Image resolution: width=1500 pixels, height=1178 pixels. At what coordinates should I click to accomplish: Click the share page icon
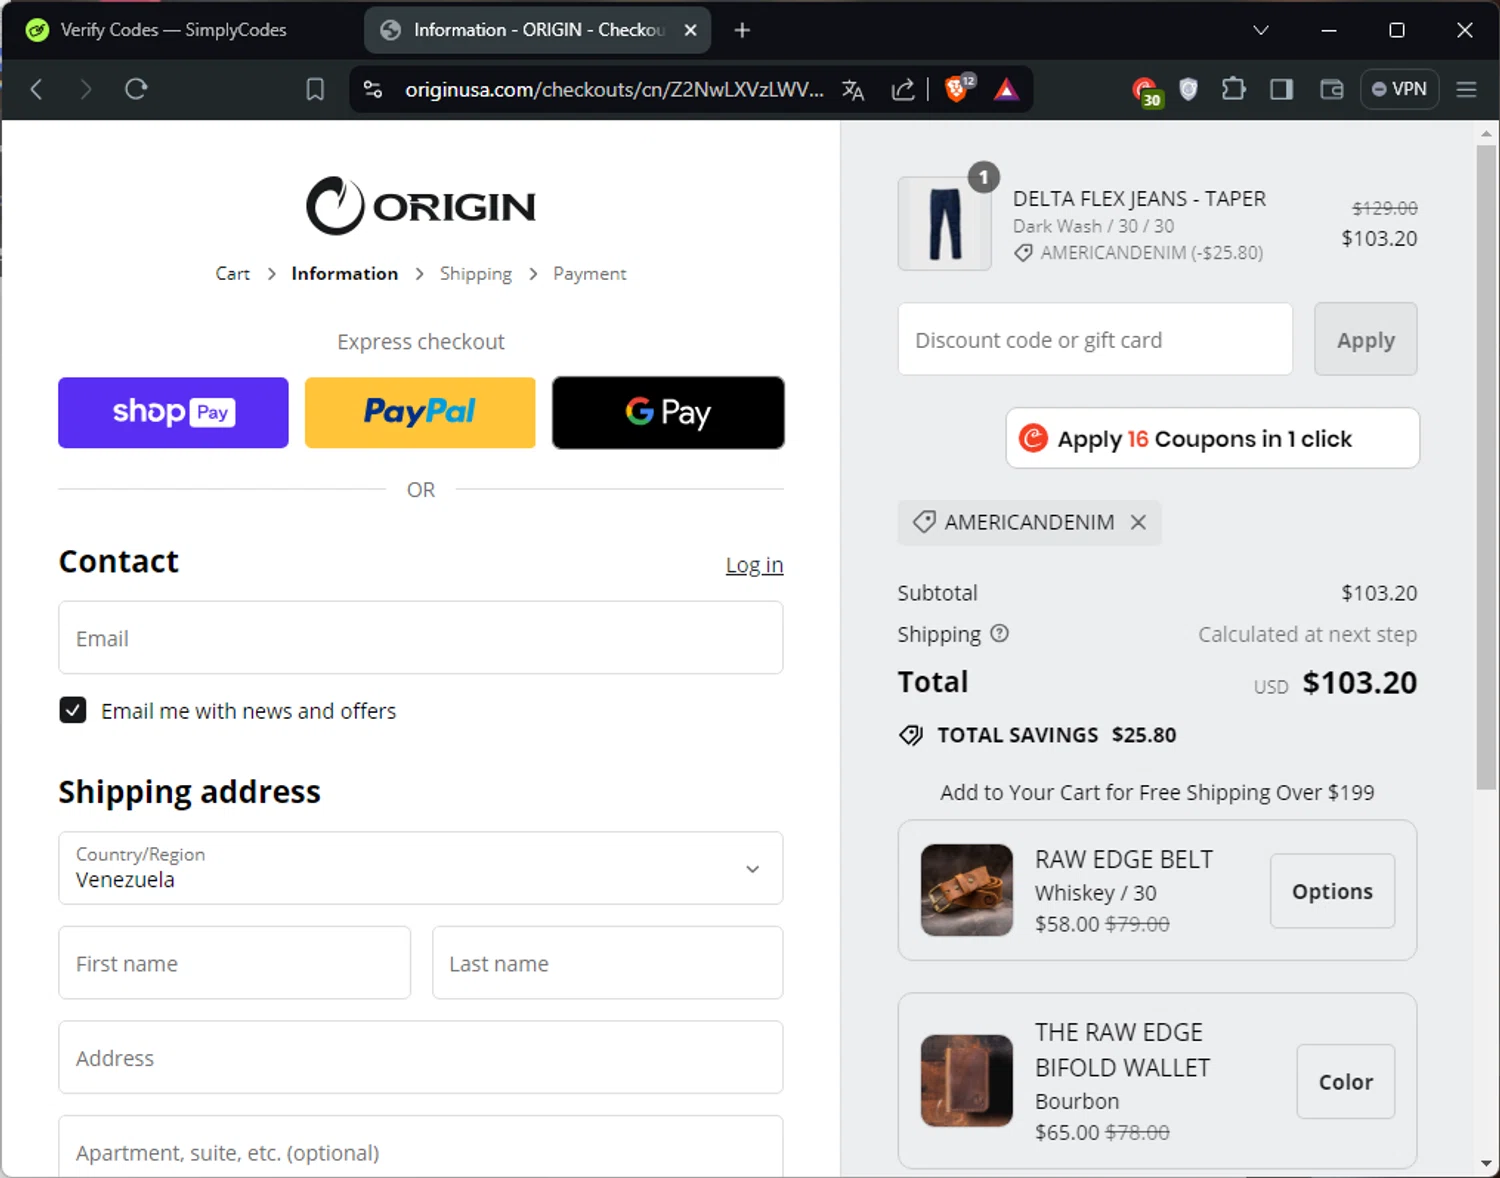tap(903, 90)
